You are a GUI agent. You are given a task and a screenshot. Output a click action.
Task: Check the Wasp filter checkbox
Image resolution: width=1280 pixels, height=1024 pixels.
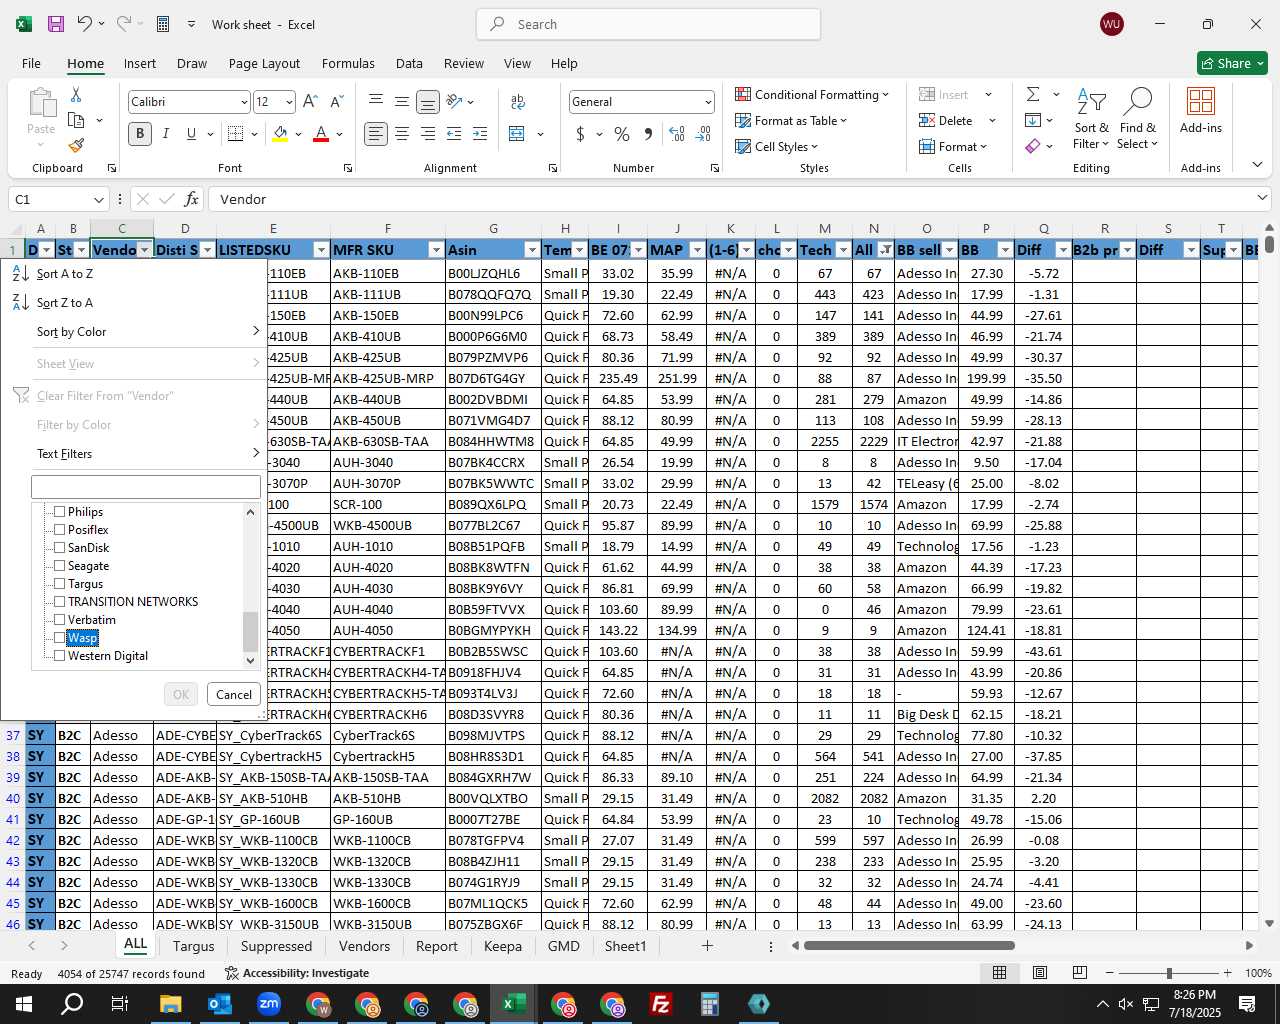click(x=59, y=638)
